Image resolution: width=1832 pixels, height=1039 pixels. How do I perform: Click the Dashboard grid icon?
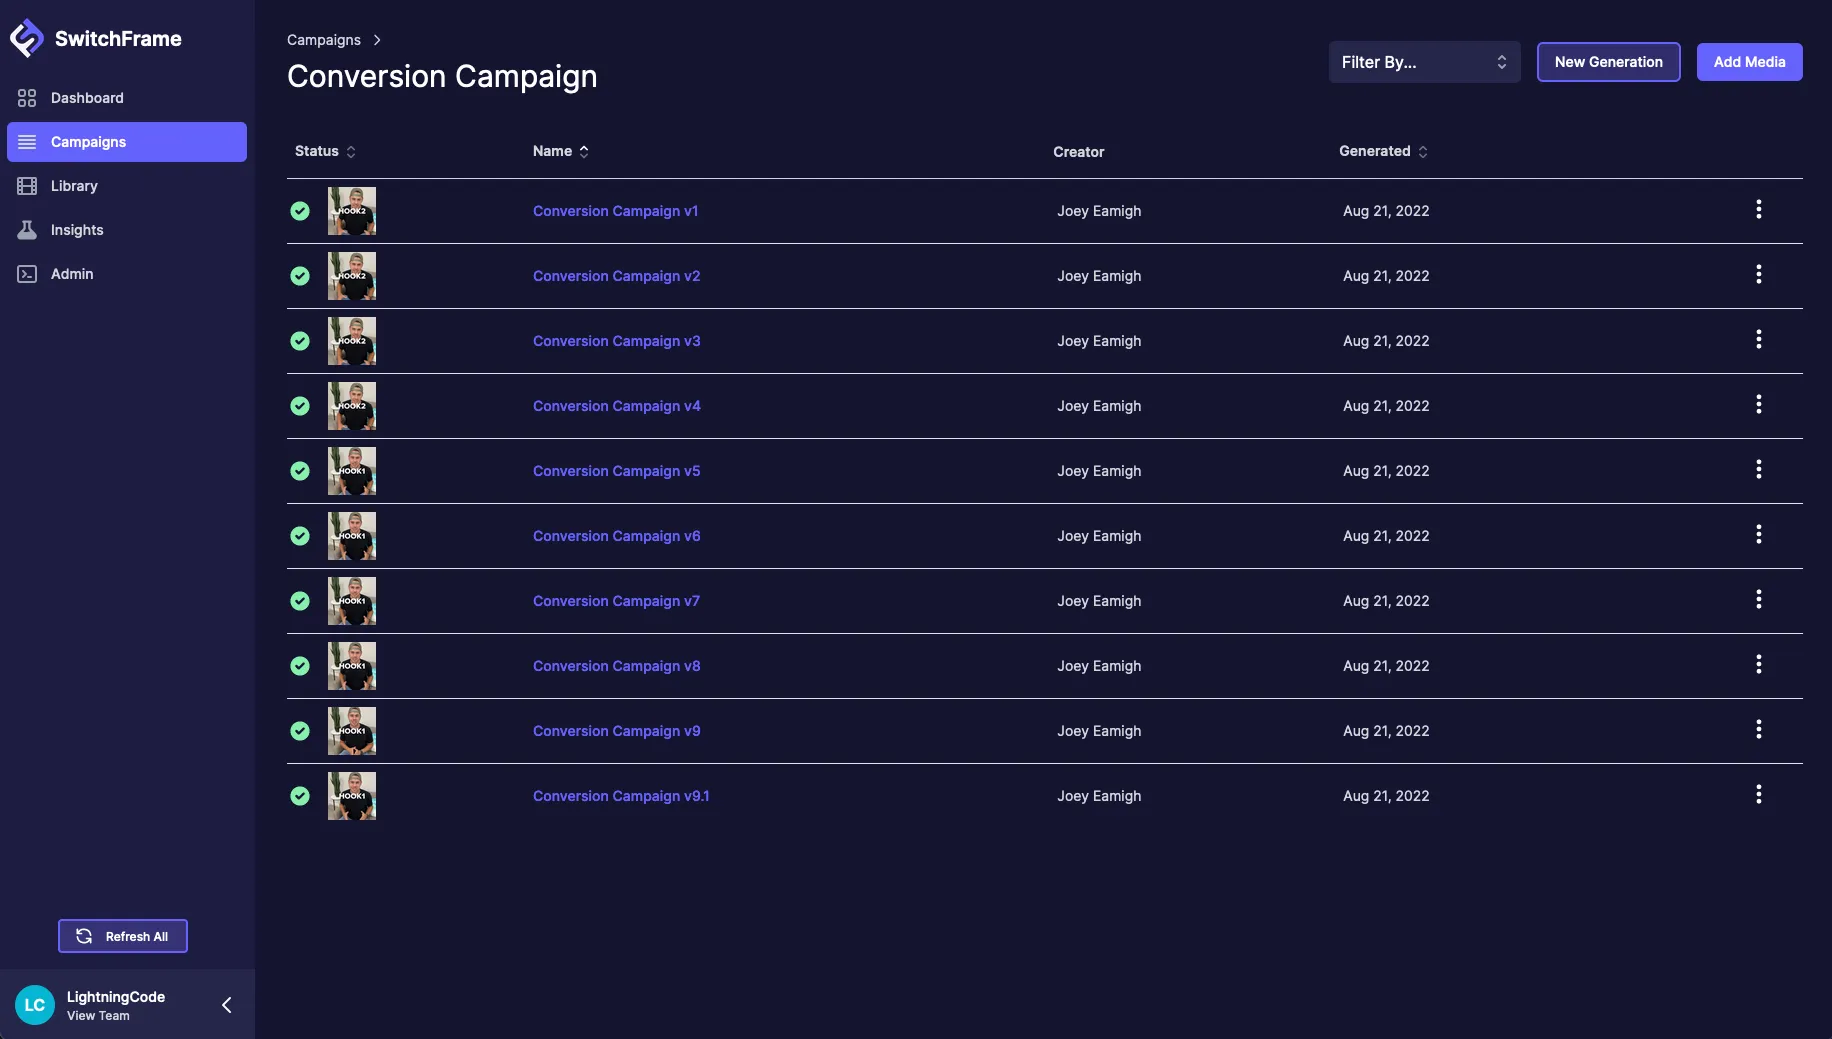pyautogui.click(x=27, y=98)
